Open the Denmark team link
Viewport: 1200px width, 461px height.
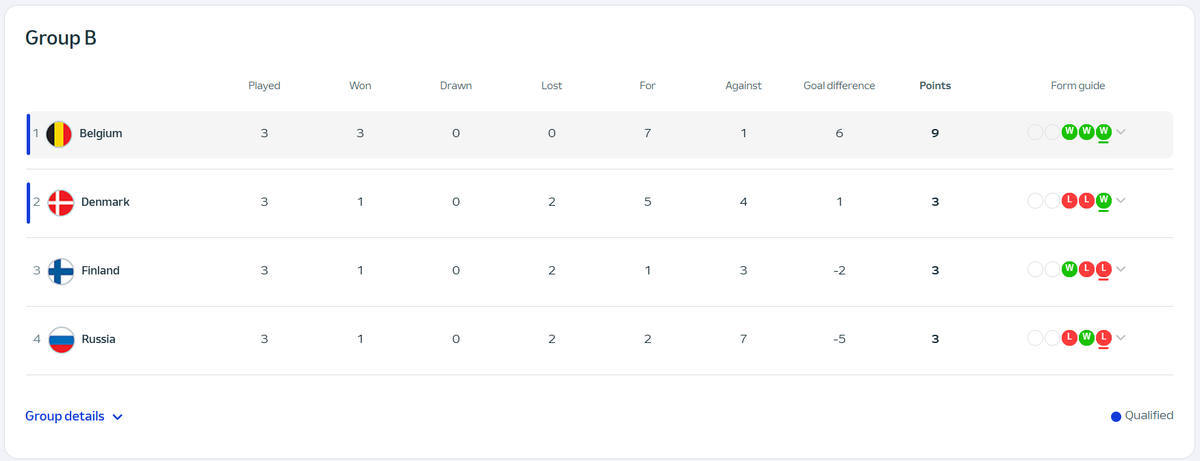pyautogui.click(x=105, y=202)
